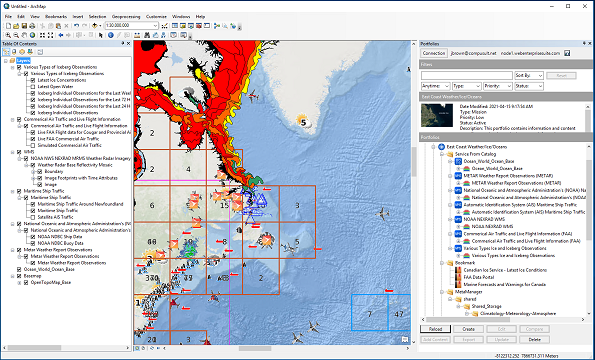This screenshot has width=595, height=360.
Task: Select FAA Data Portal bookmark
Action: [x=480, y=277]
